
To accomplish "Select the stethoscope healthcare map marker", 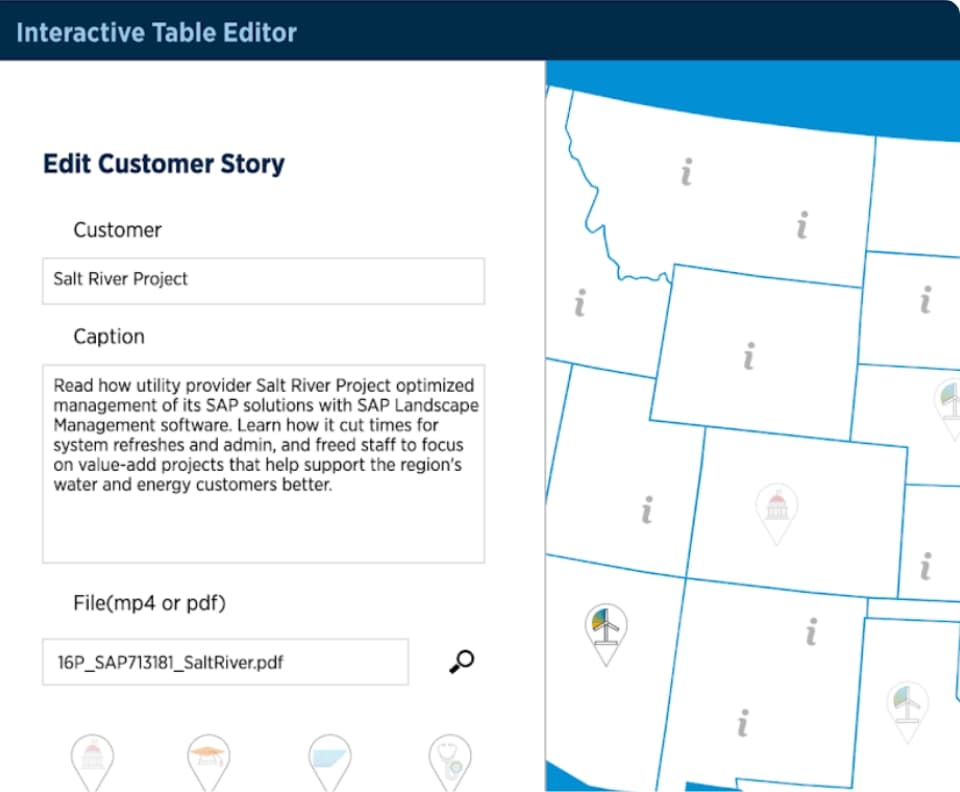I will [448, 760].
